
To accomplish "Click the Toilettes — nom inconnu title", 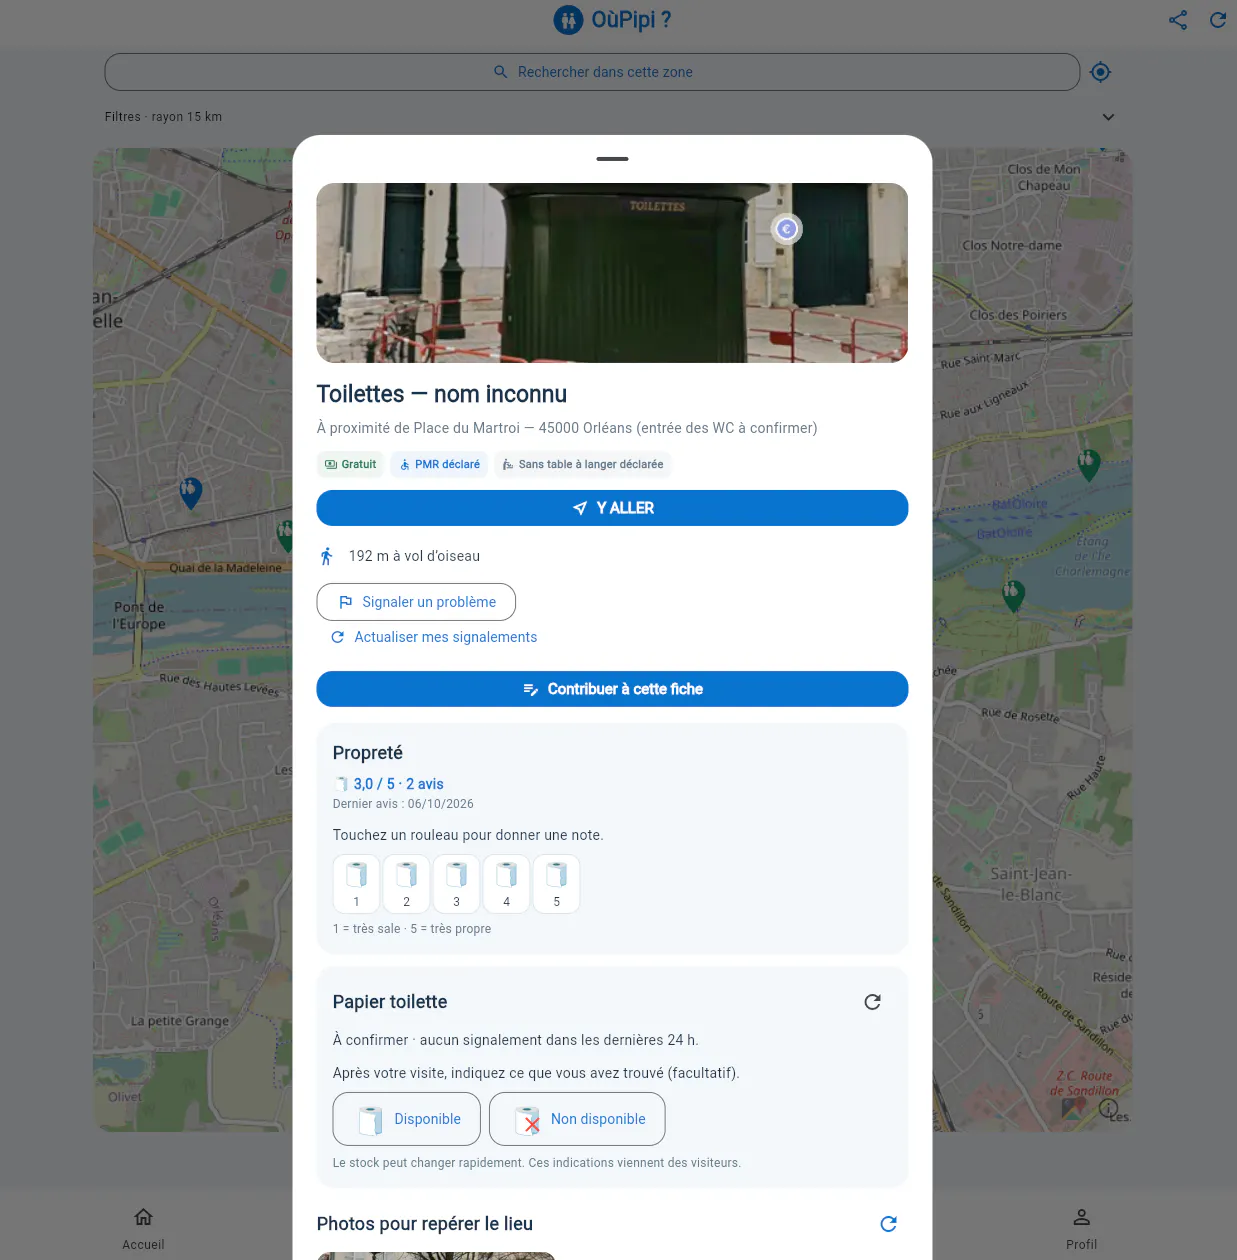I will [442, 394].
